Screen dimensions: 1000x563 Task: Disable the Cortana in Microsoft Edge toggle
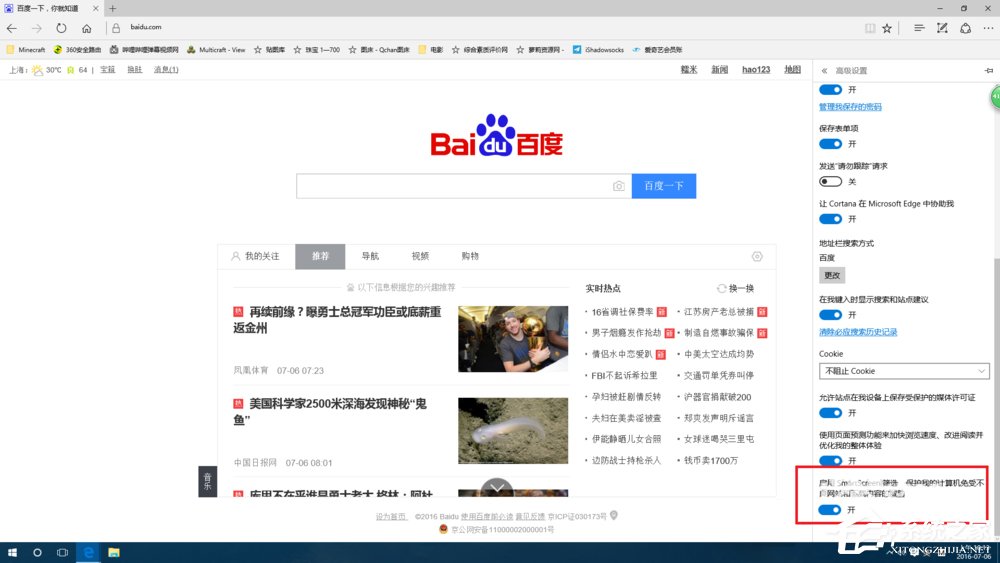coord(830,218)
